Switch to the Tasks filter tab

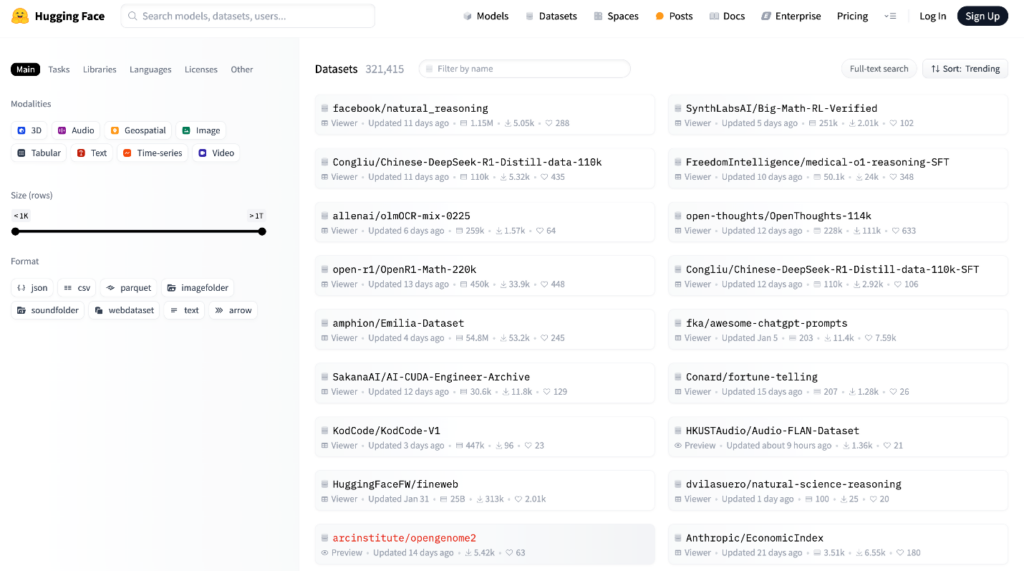[x=59, y=69]
